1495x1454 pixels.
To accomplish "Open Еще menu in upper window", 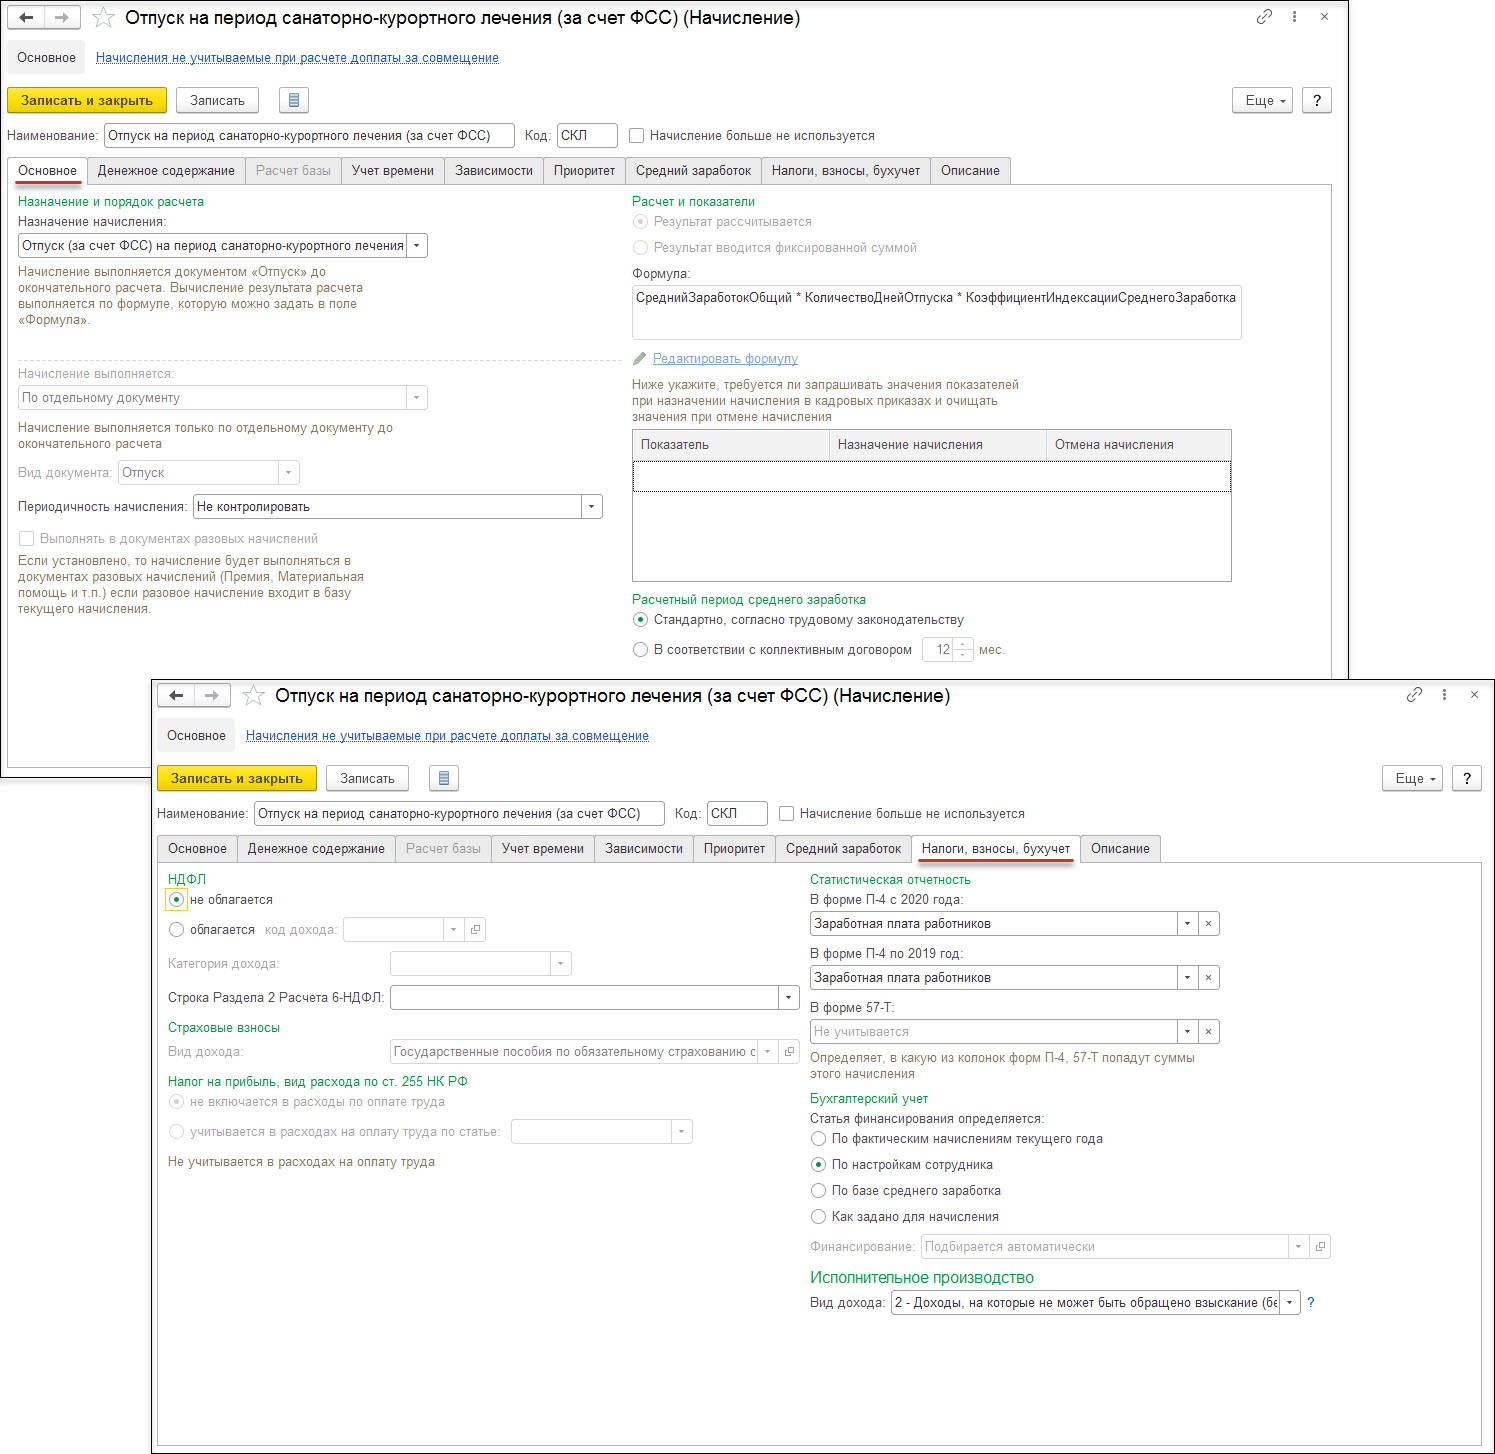I will click(1263, 100).
